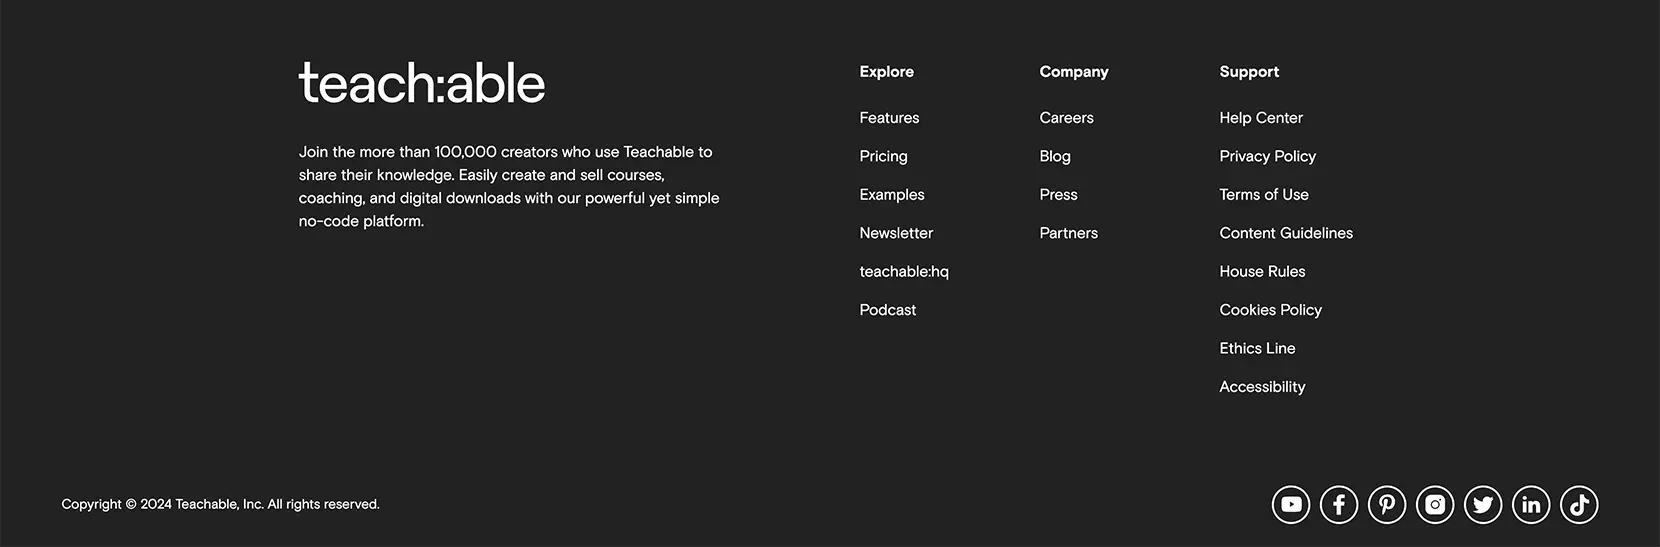This screenshot has height=547, width=1660.
Task: Visit the LinkedIn icon
Action: pos(1531,505)
